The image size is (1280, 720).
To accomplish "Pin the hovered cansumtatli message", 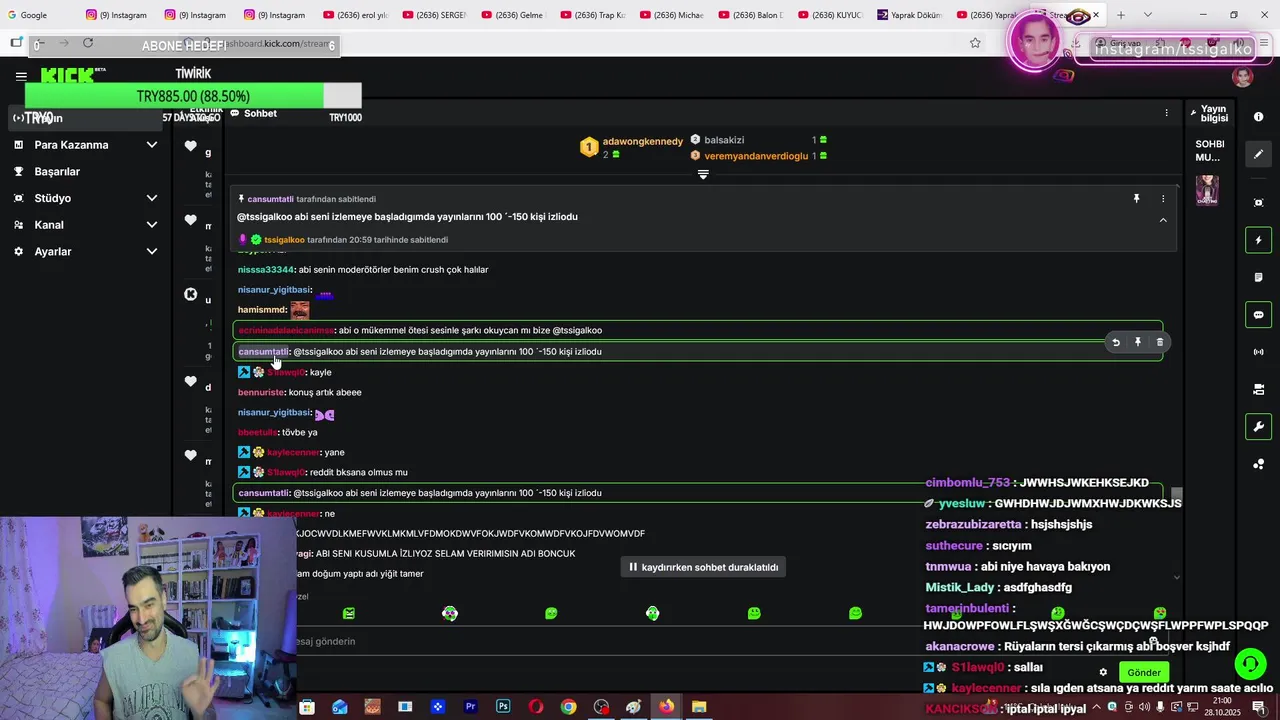I will [1138, 342].
